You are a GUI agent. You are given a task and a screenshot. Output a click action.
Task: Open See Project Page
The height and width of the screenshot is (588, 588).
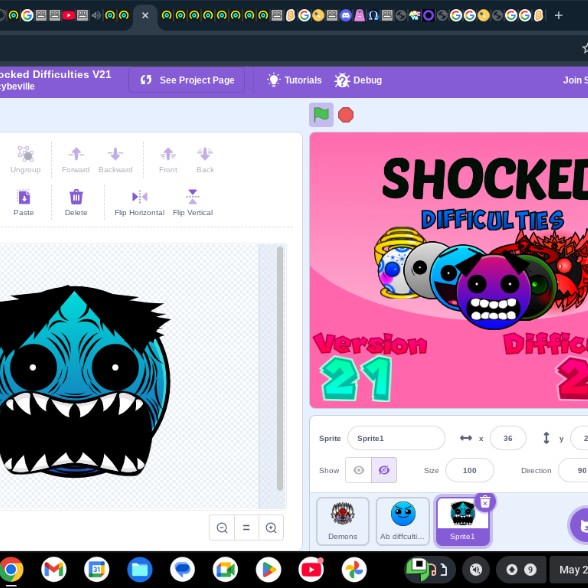[x=187, y=80]
